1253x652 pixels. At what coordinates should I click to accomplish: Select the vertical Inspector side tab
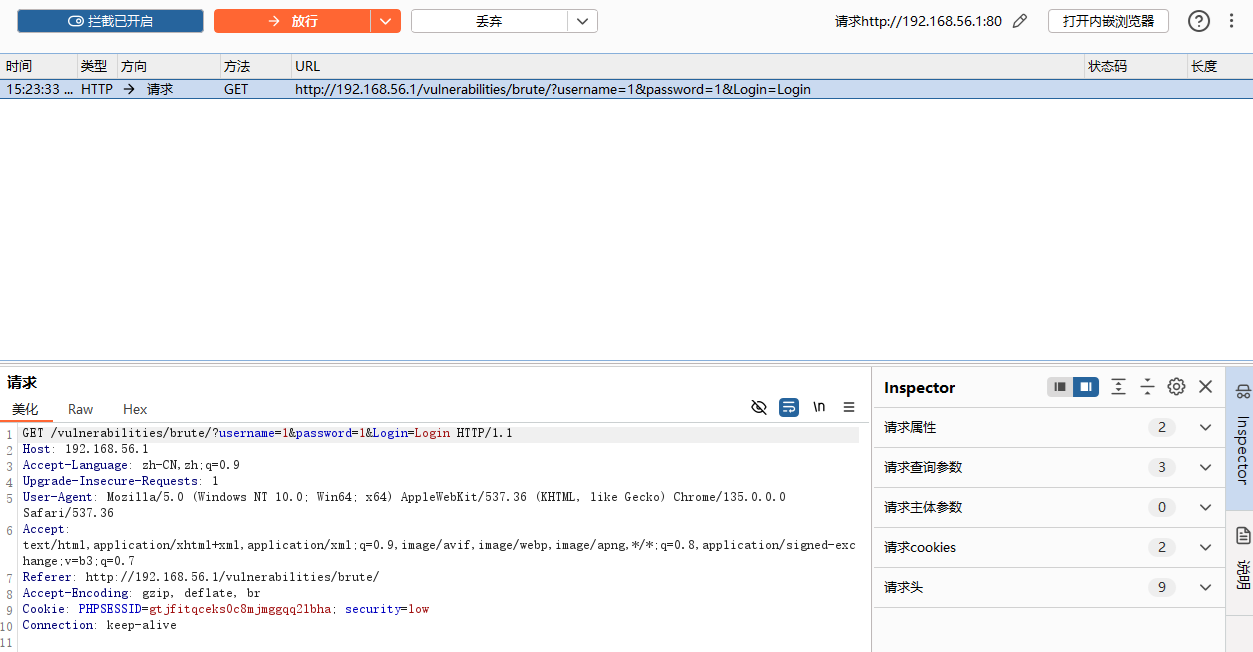coord(1241,440)
